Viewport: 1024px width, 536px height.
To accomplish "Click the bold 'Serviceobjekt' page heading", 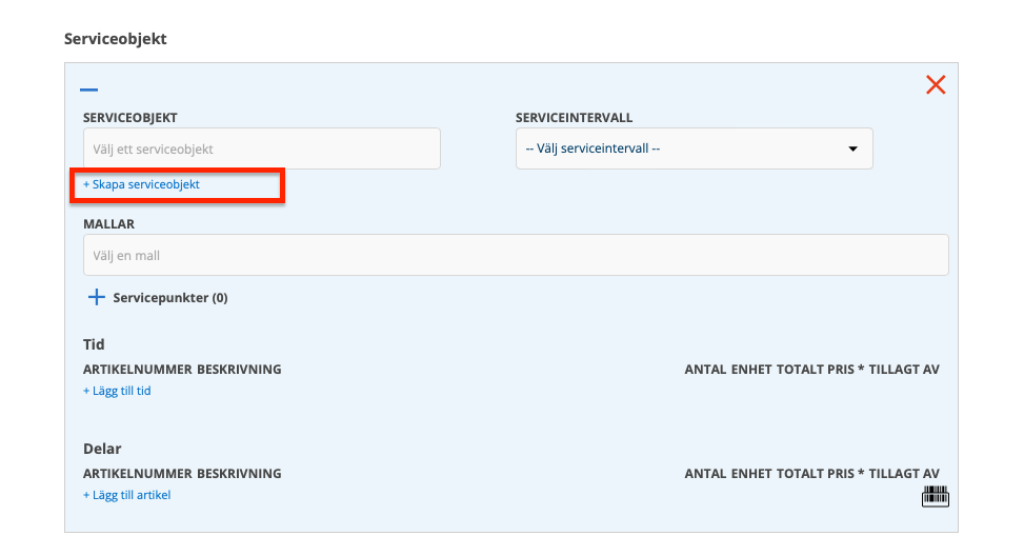I will click(x=115, y=39).
